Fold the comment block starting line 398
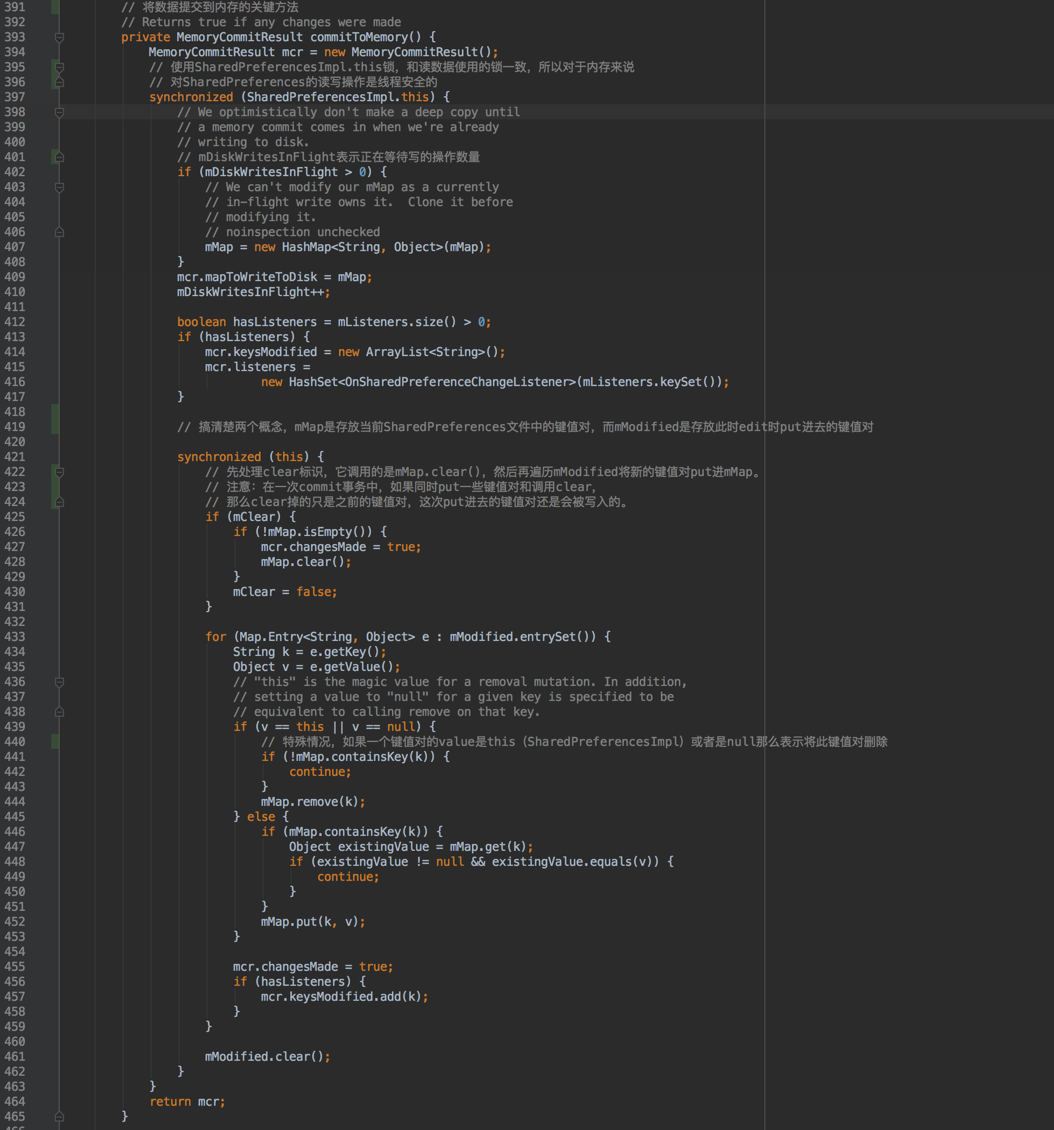The width and height of the screenshot is (1054, 1130). pyautogui.click(x=59, y=112)
